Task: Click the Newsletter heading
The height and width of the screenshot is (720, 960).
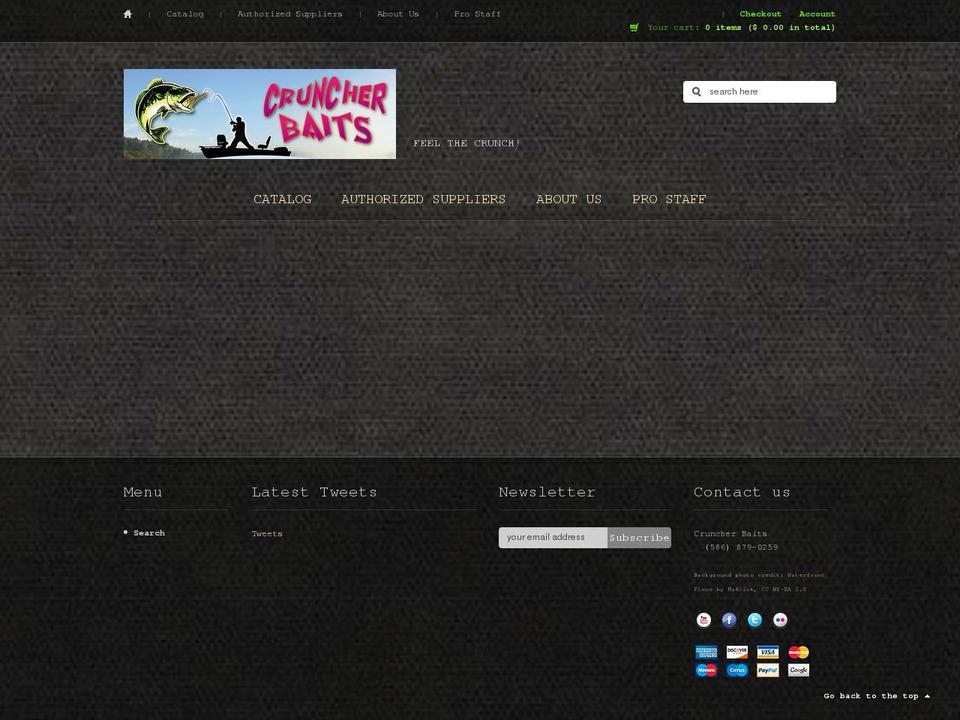Action: point(547,492)
